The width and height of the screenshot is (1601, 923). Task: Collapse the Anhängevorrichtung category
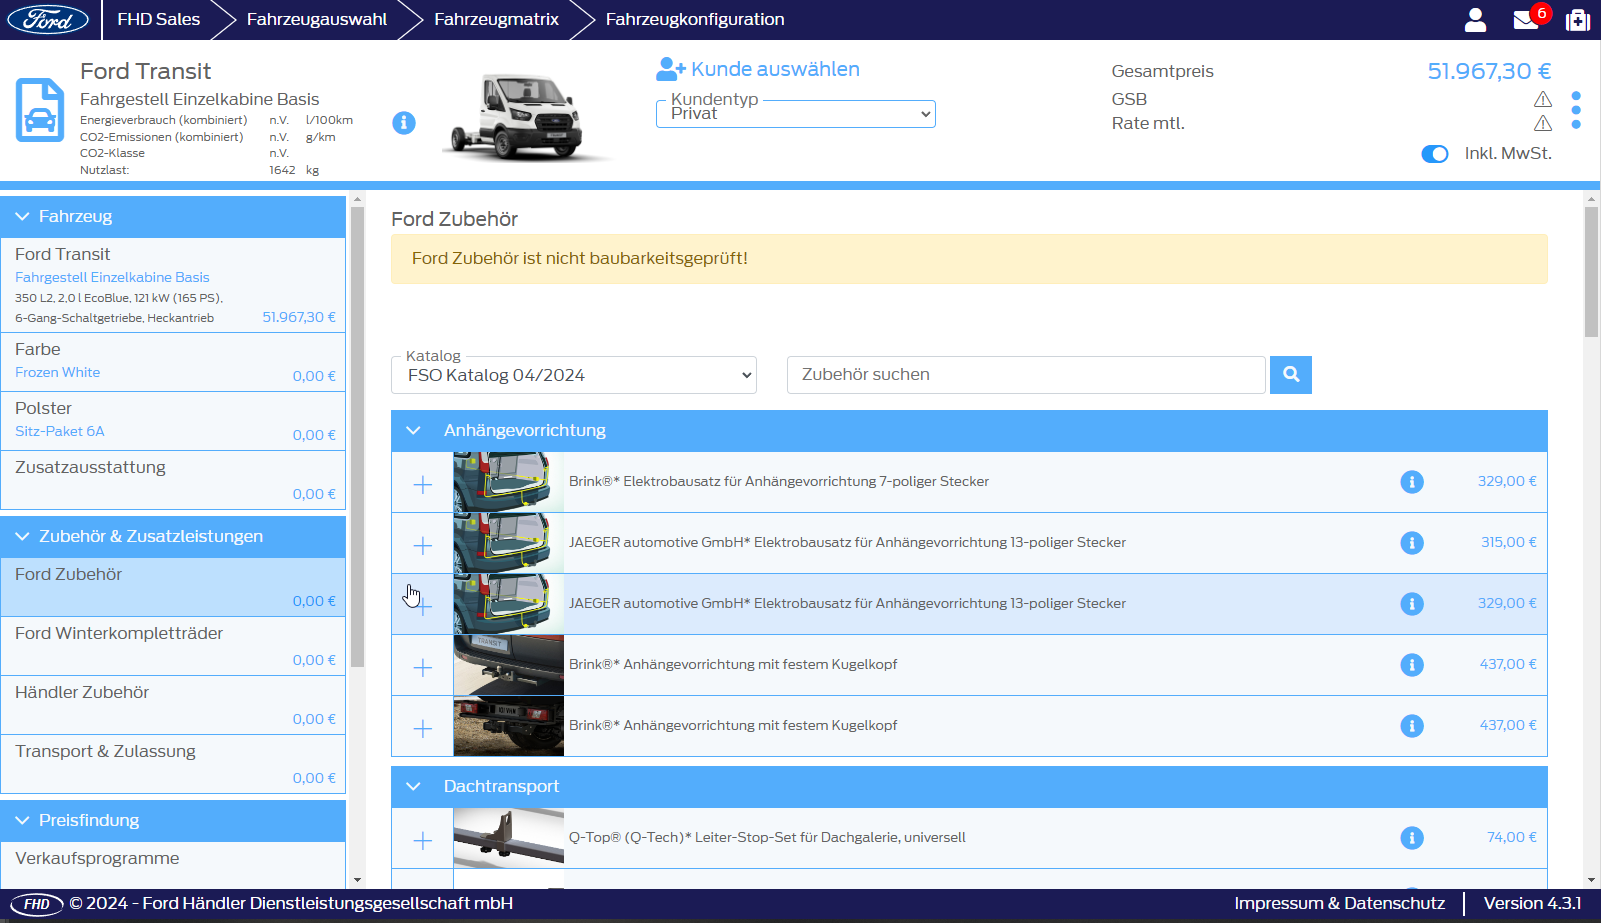969,431
